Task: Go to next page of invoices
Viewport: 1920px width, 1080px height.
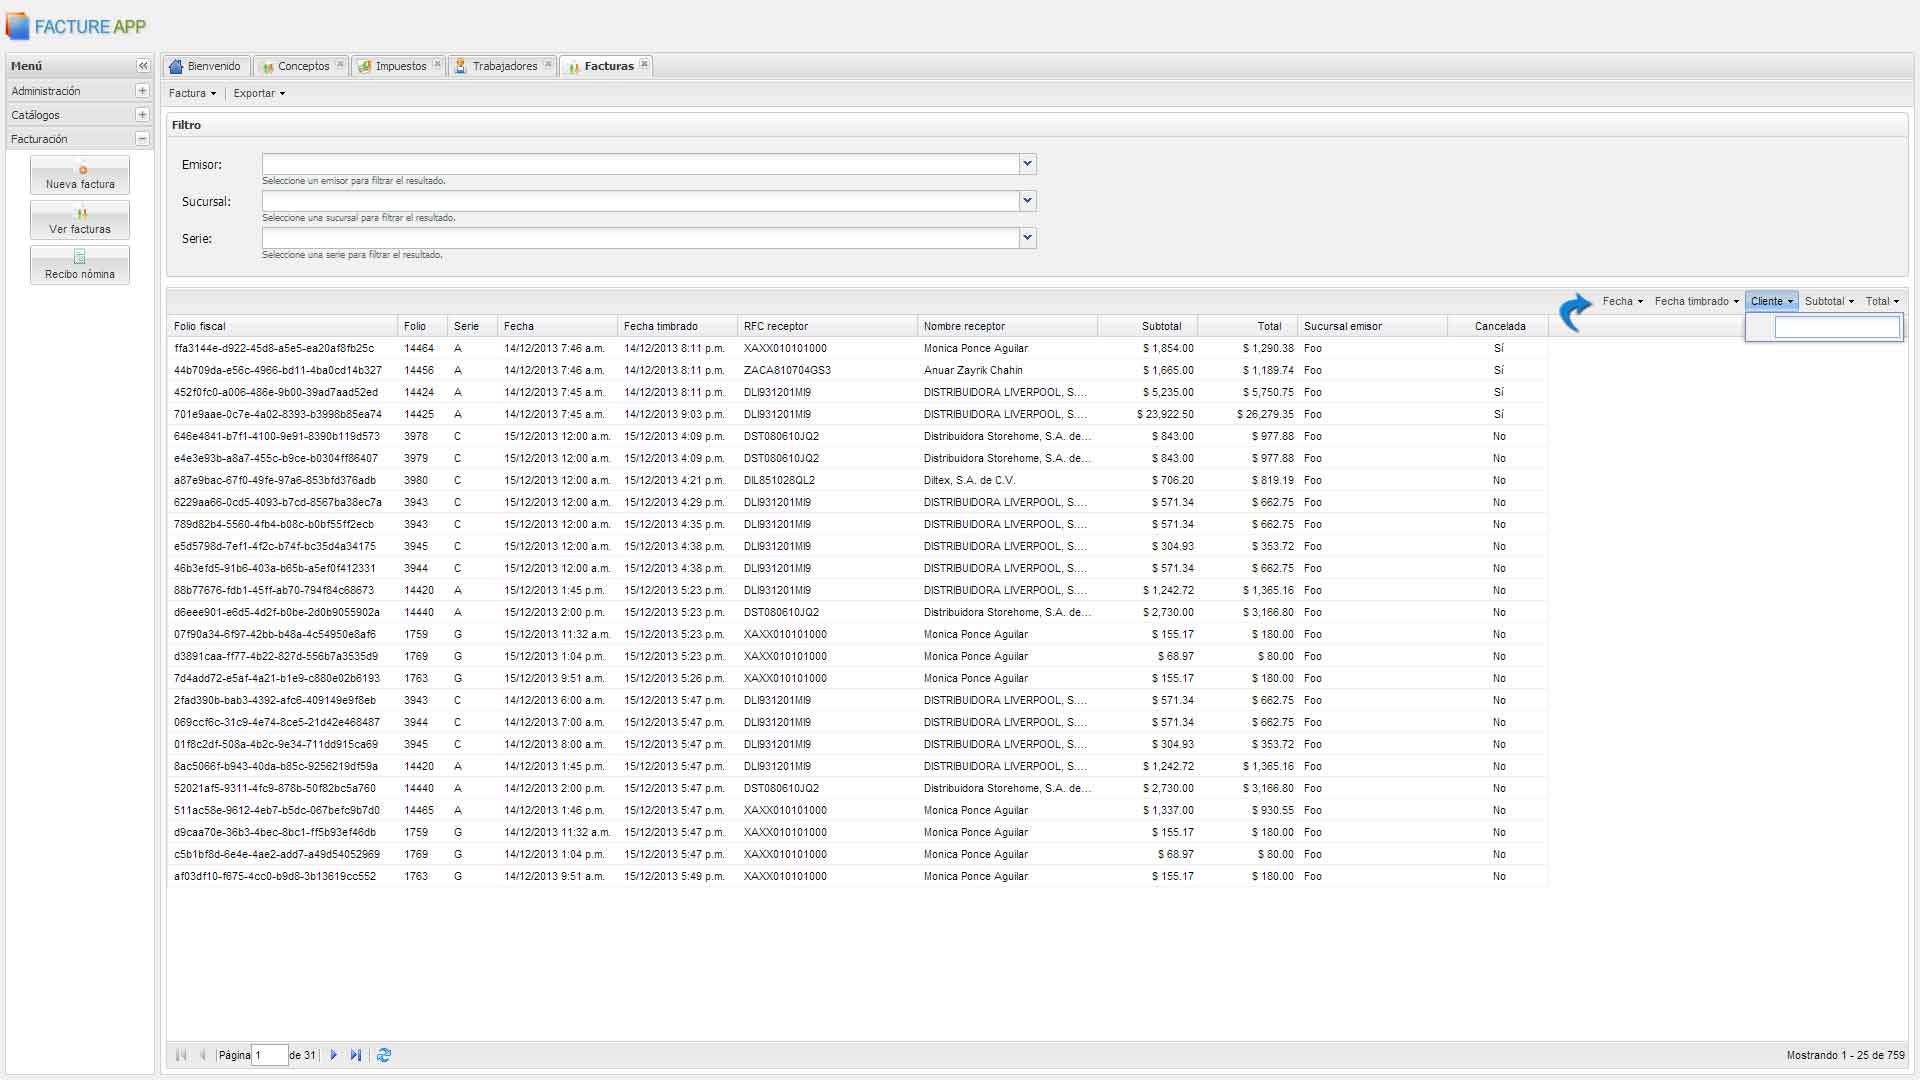Action: (x=334, y=1055)
